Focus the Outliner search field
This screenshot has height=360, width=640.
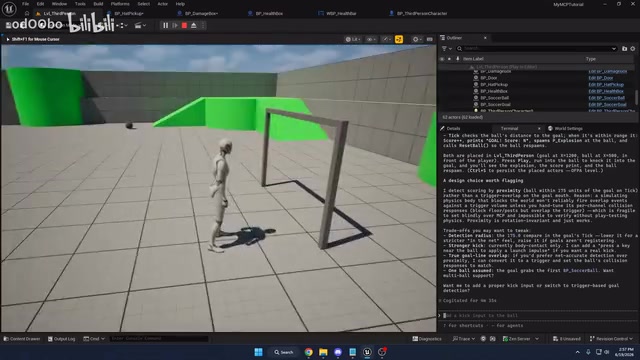tap(536, 49)
